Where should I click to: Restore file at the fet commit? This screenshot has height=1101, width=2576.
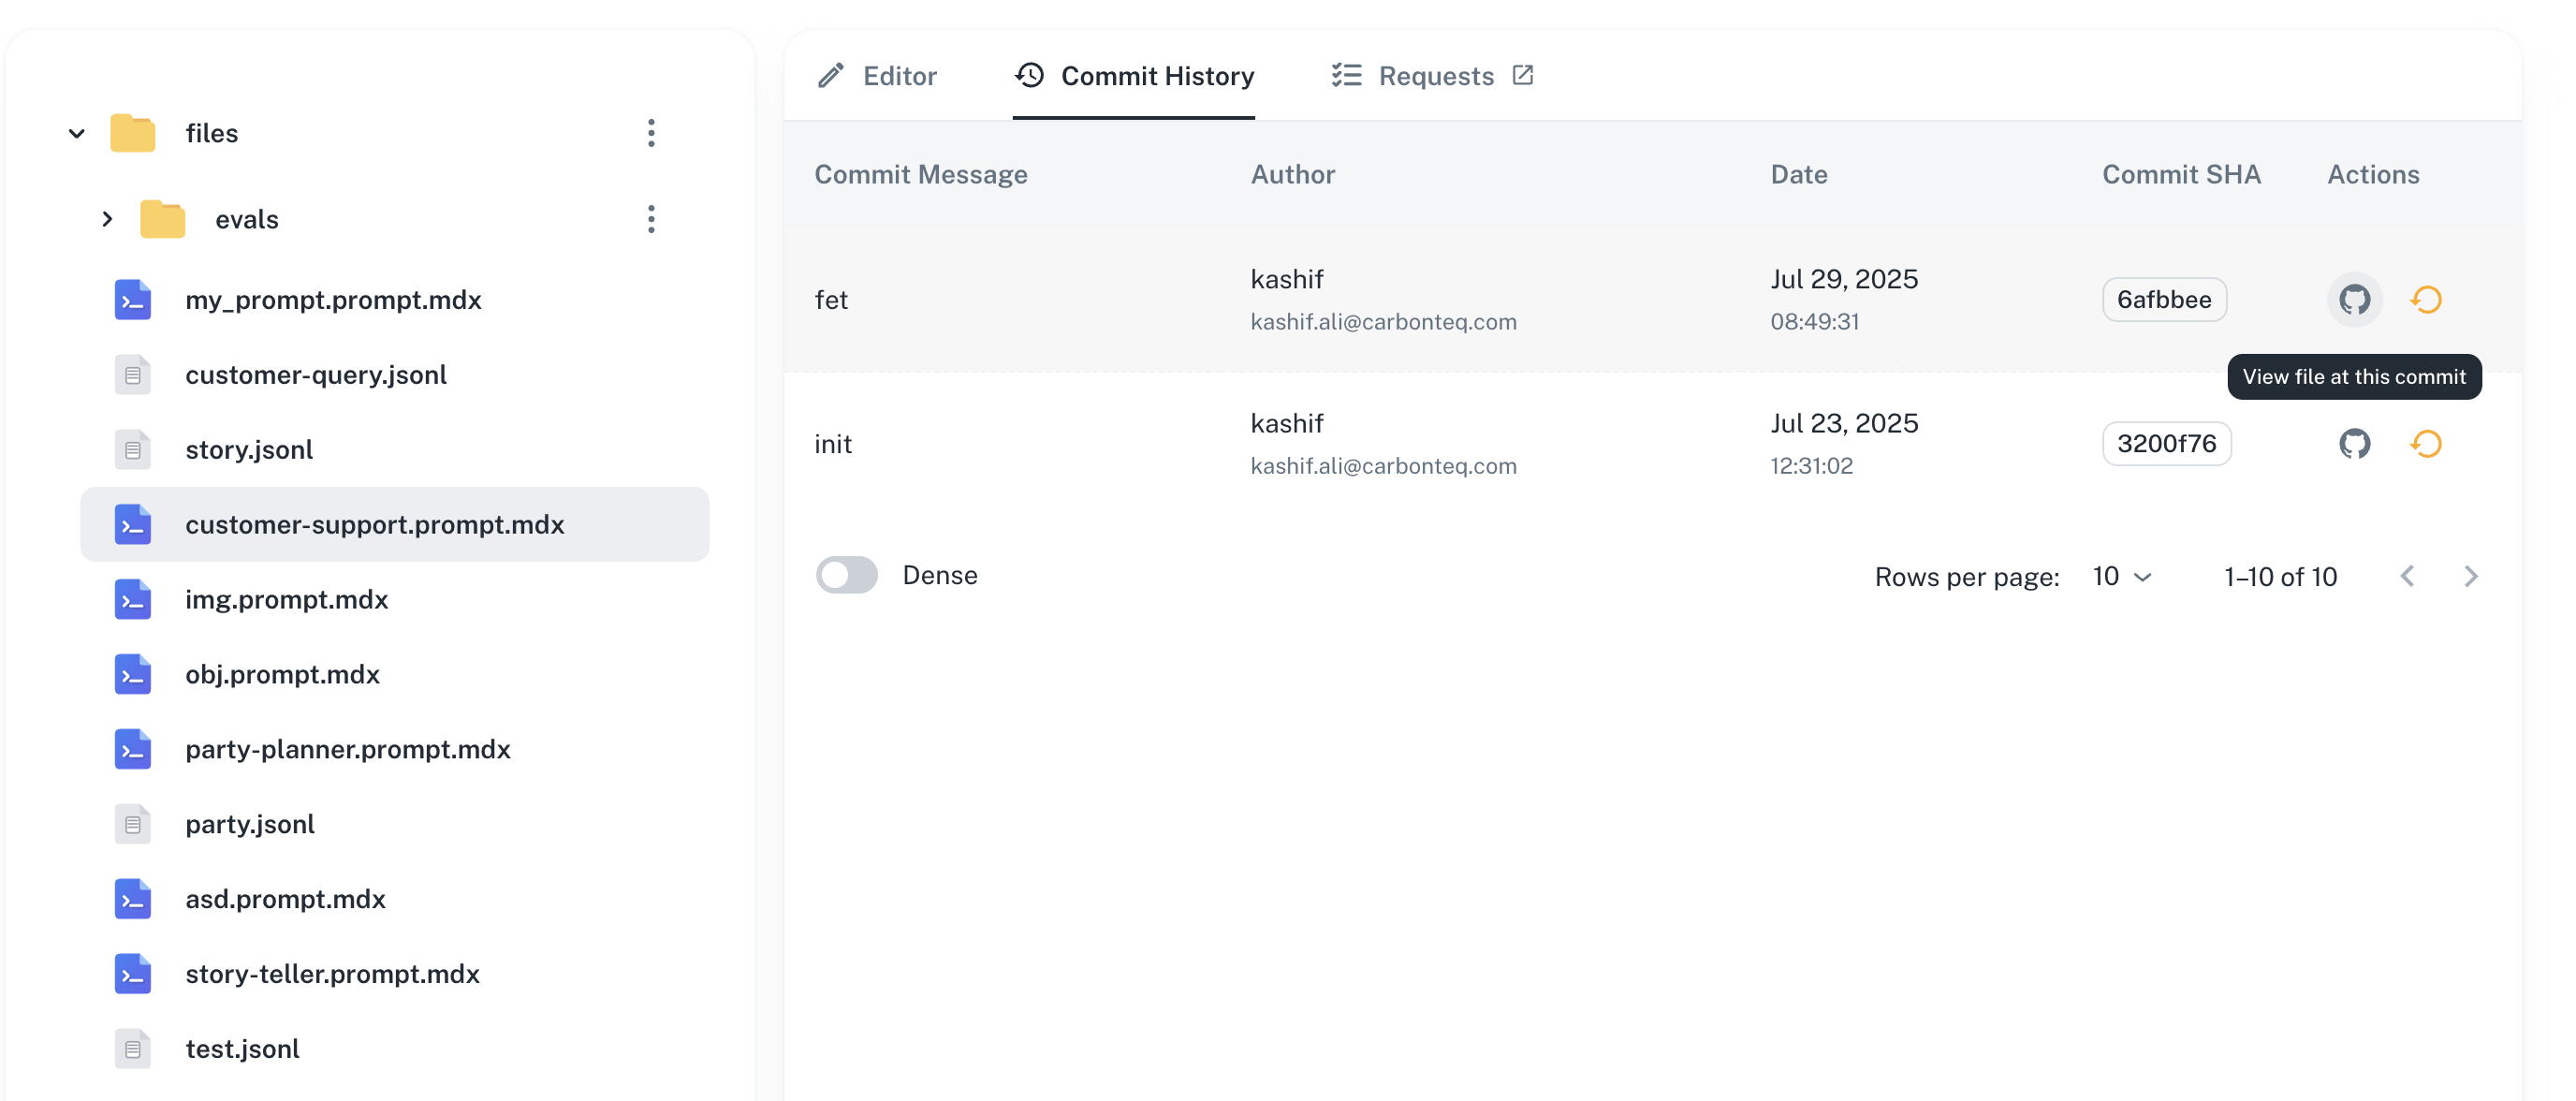click(2427, 299)
